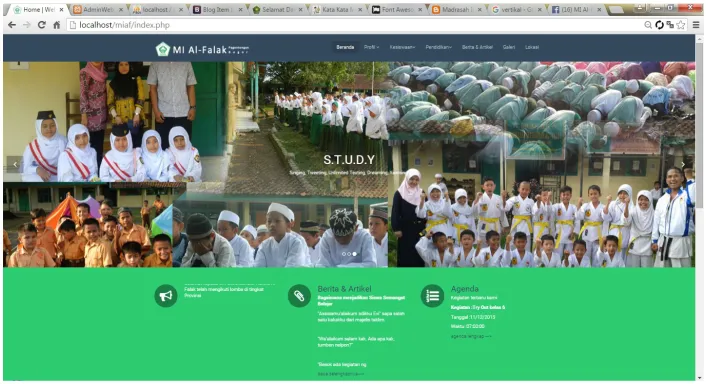
Task: Open the Lokasi nav item
Action: pyautogui.click(x=532, y=47)
